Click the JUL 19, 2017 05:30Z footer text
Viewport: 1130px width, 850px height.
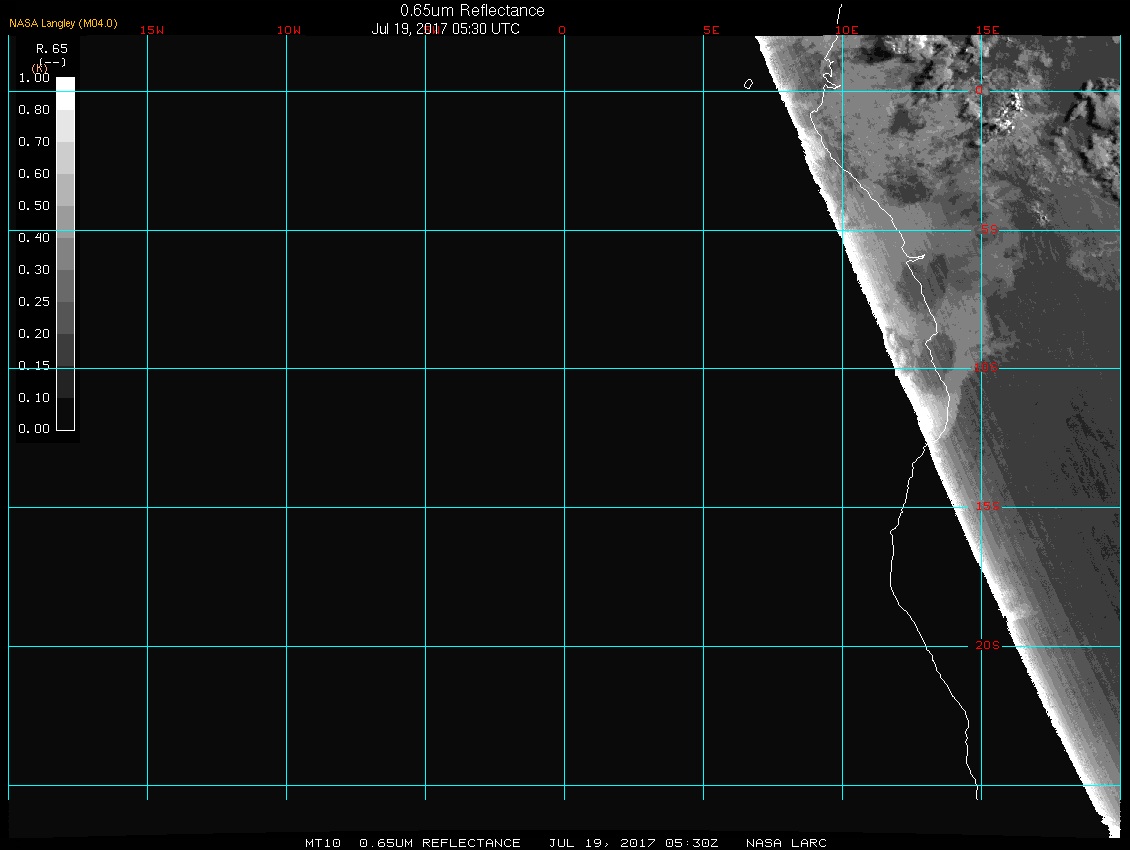click(633, 843)
